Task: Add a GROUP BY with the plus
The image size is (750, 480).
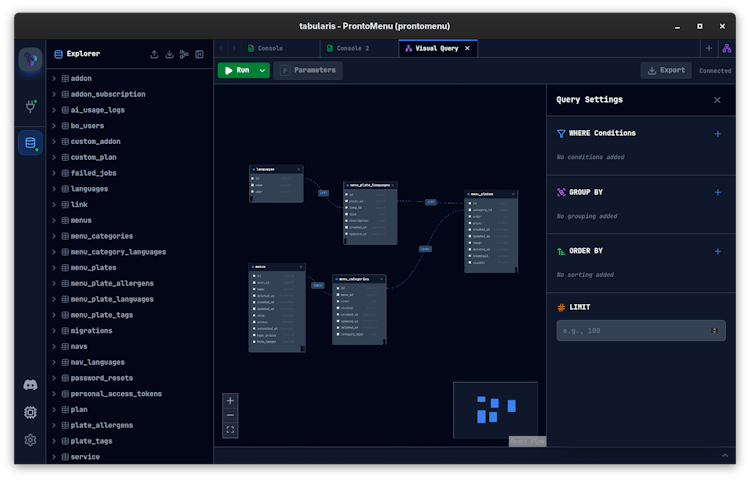Action: (x=717, y=192)
